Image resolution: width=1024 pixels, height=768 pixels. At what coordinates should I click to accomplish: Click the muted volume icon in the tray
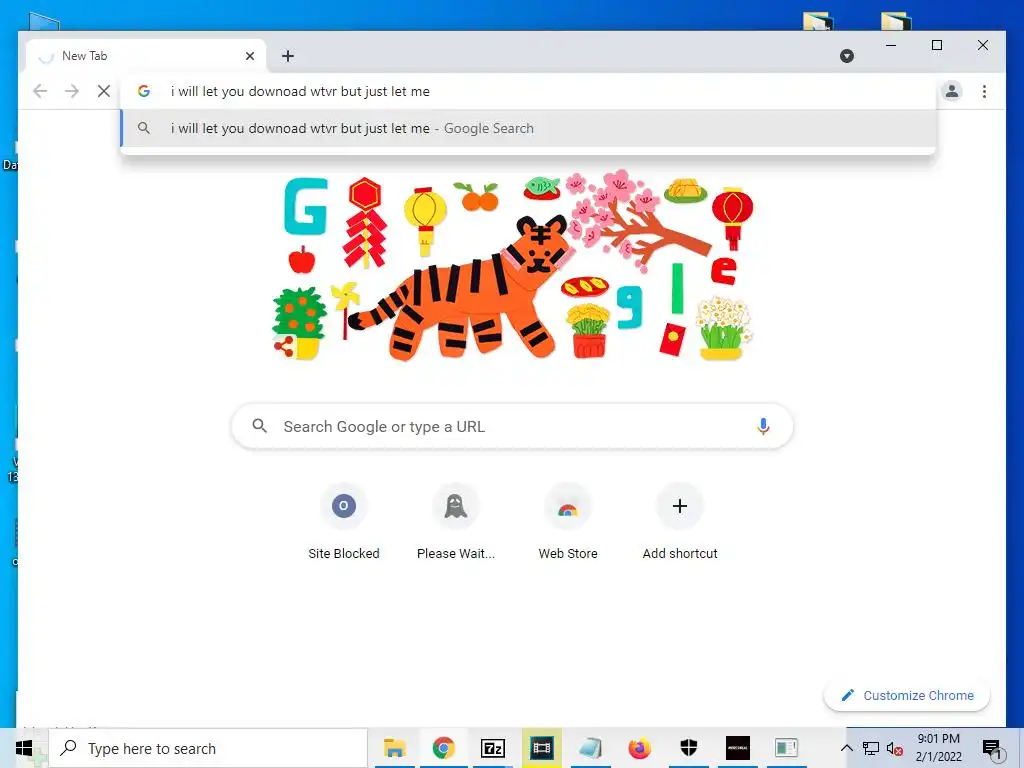(894, 748)
